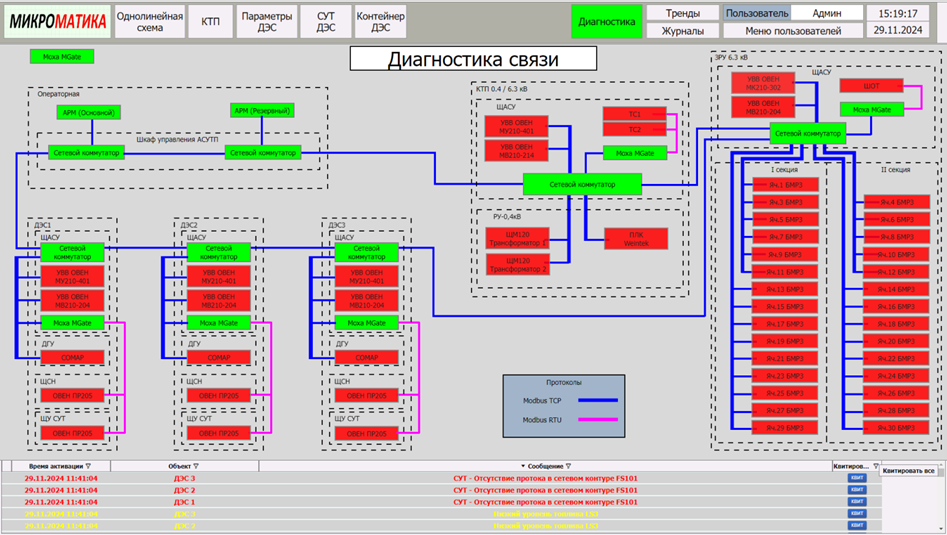Open the Тренды page

coord(682,13)
